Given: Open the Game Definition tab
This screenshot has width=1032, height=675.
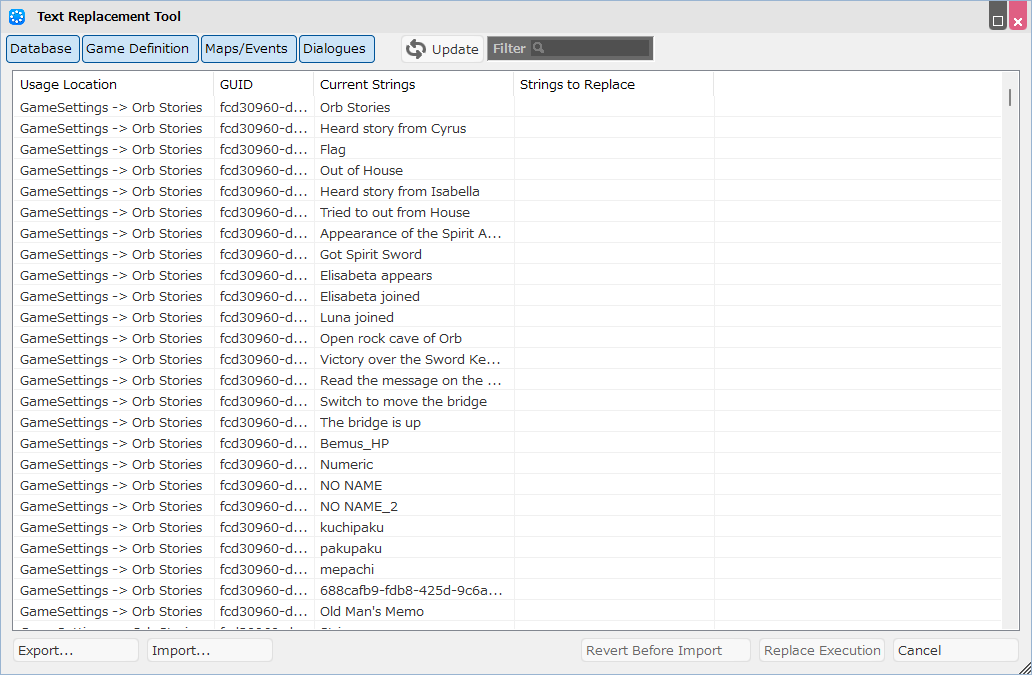Looking at the screenshot, I should [x=139, y=48].
